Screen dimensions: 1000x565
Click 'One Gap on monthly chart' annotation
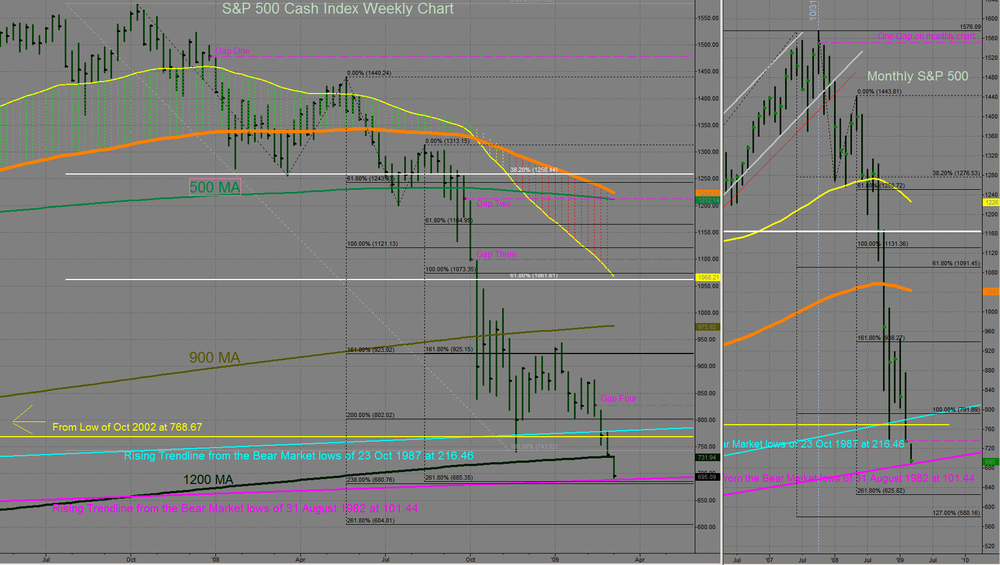[x=927, y=36]
